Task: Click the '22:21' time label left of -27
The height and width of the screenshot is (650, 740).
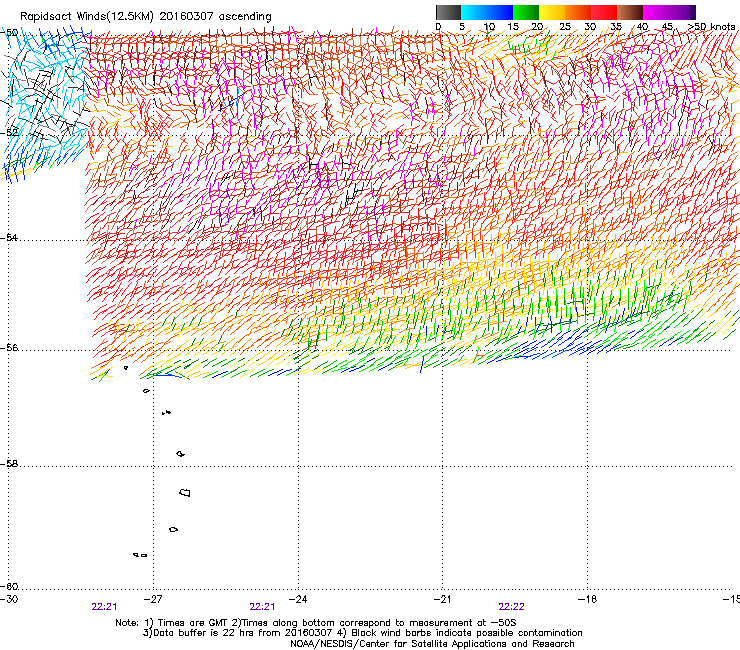Action: coord(104,607)
